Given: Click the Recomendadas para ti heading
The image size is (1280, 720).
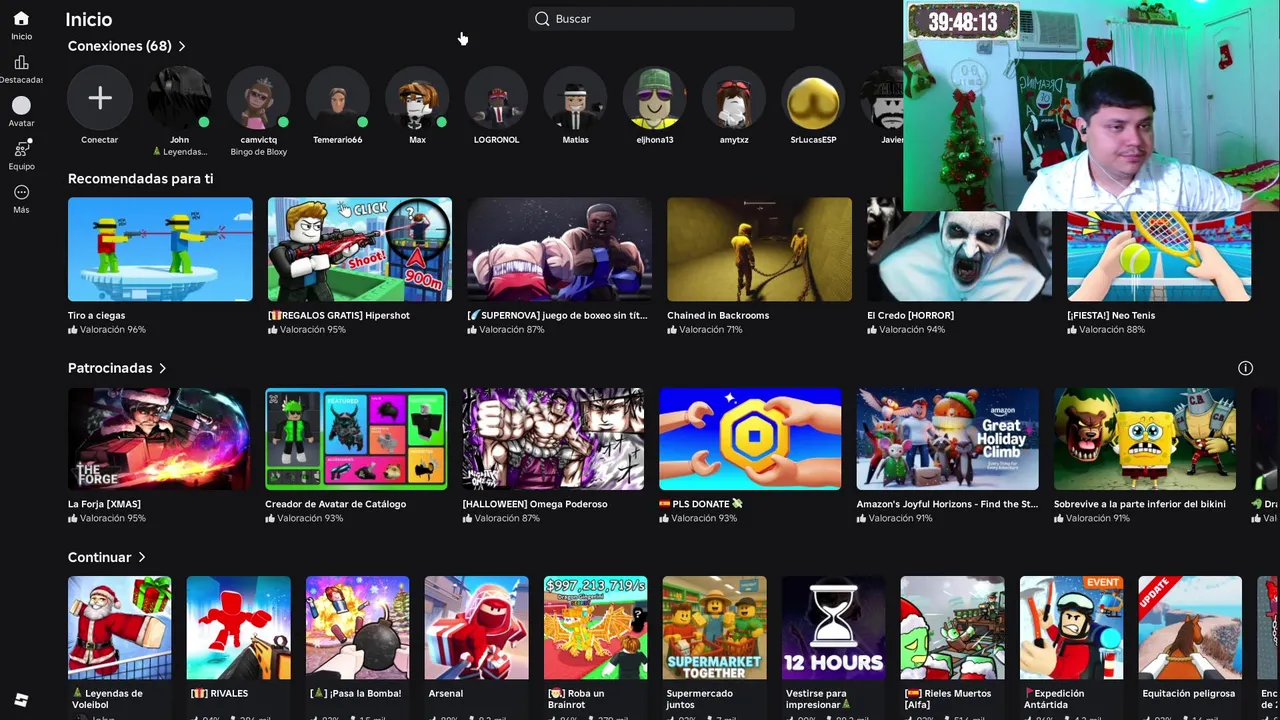Looking at the screenshot, I should (x=140, y=179).
